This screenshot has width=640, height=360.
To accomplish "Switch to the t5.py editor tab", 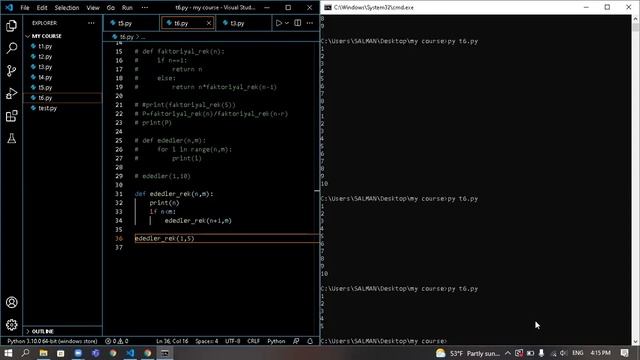I will click(x=131, y=23).
